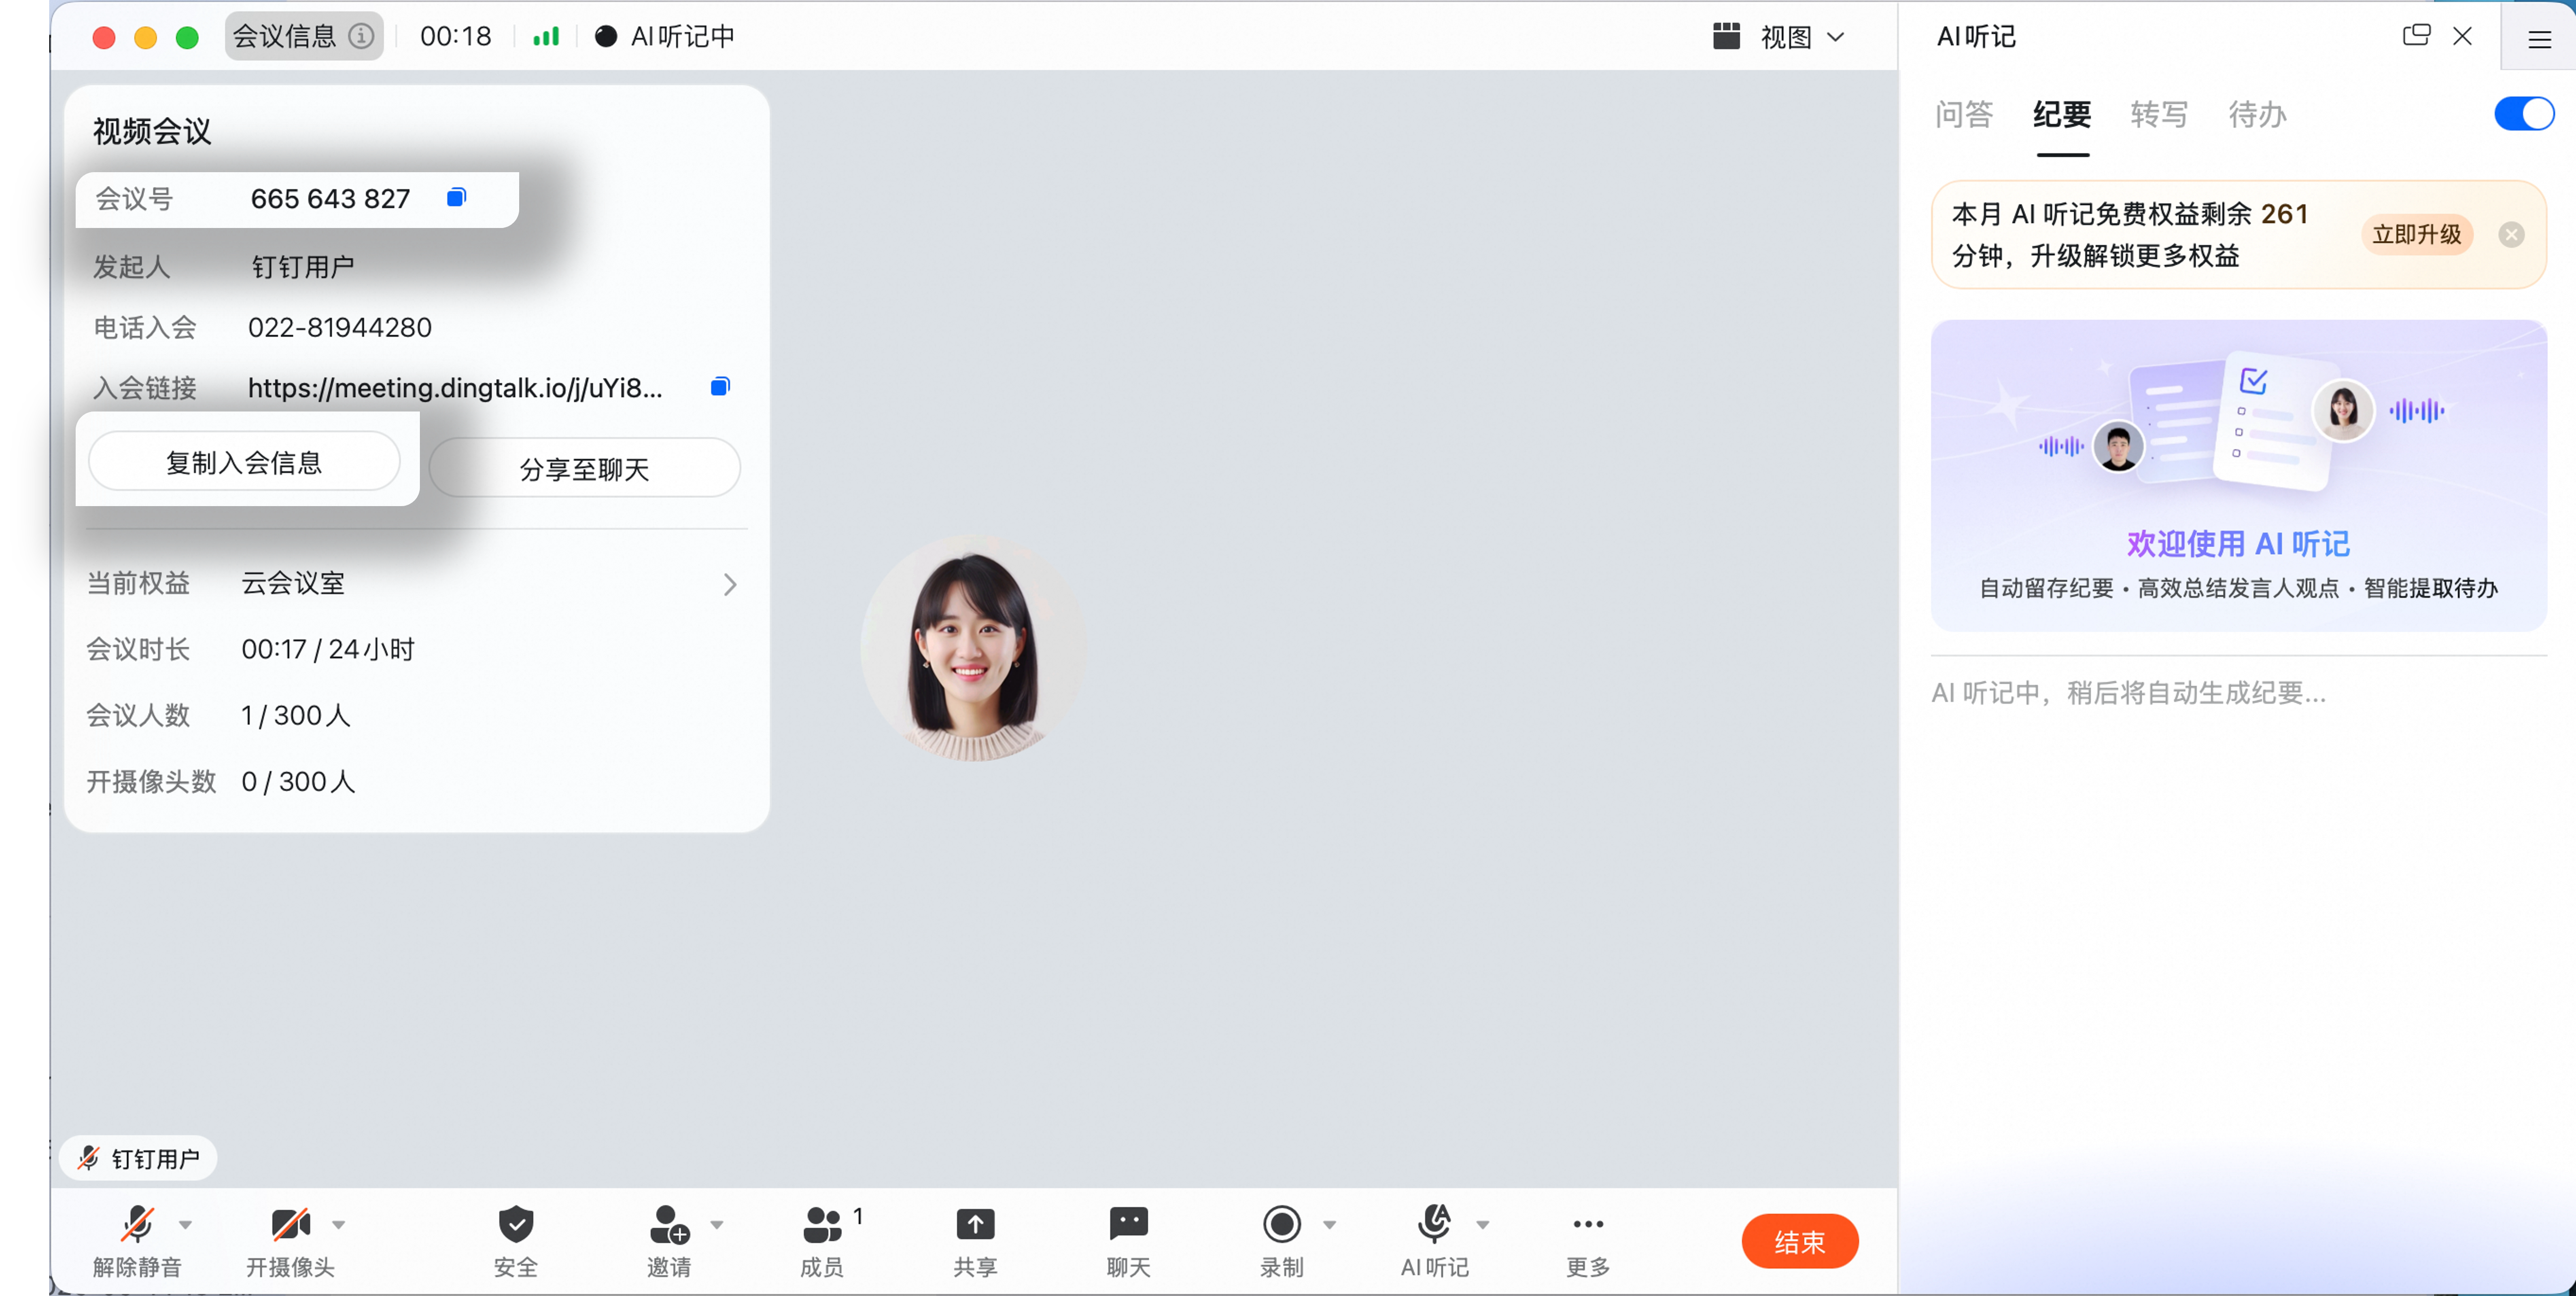Copy the meeting join link

(x=720, y=386)
